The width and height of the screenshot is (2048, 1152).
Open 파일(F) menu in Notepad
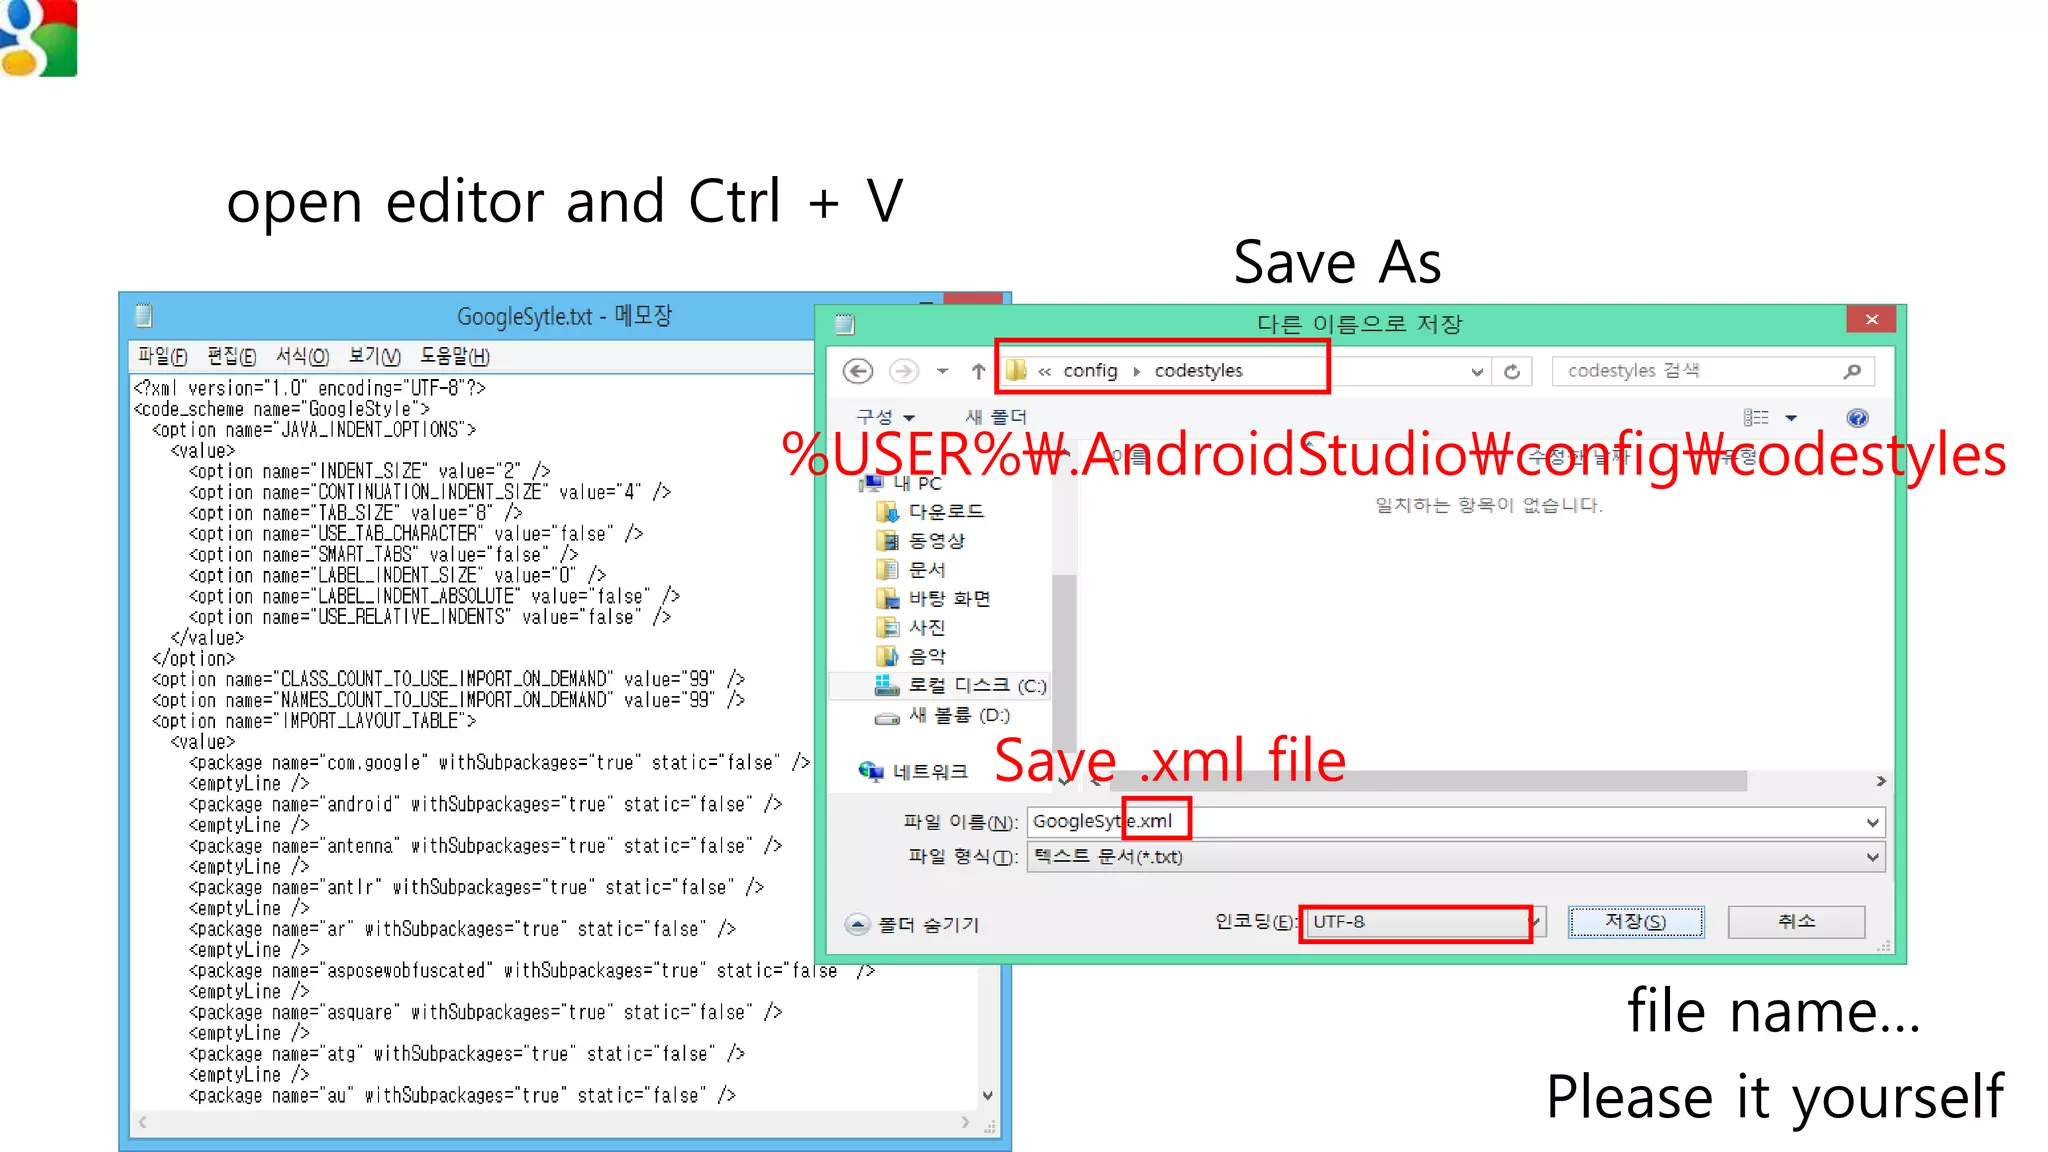pos(162,356)
